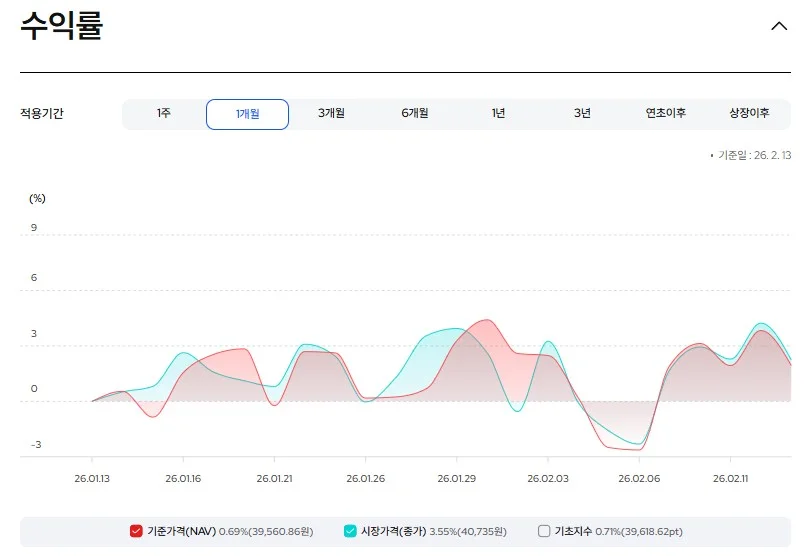Screen dimensions: 812x556
Task: Enable the 기초지수 checkbox
Action: (544, 531)
